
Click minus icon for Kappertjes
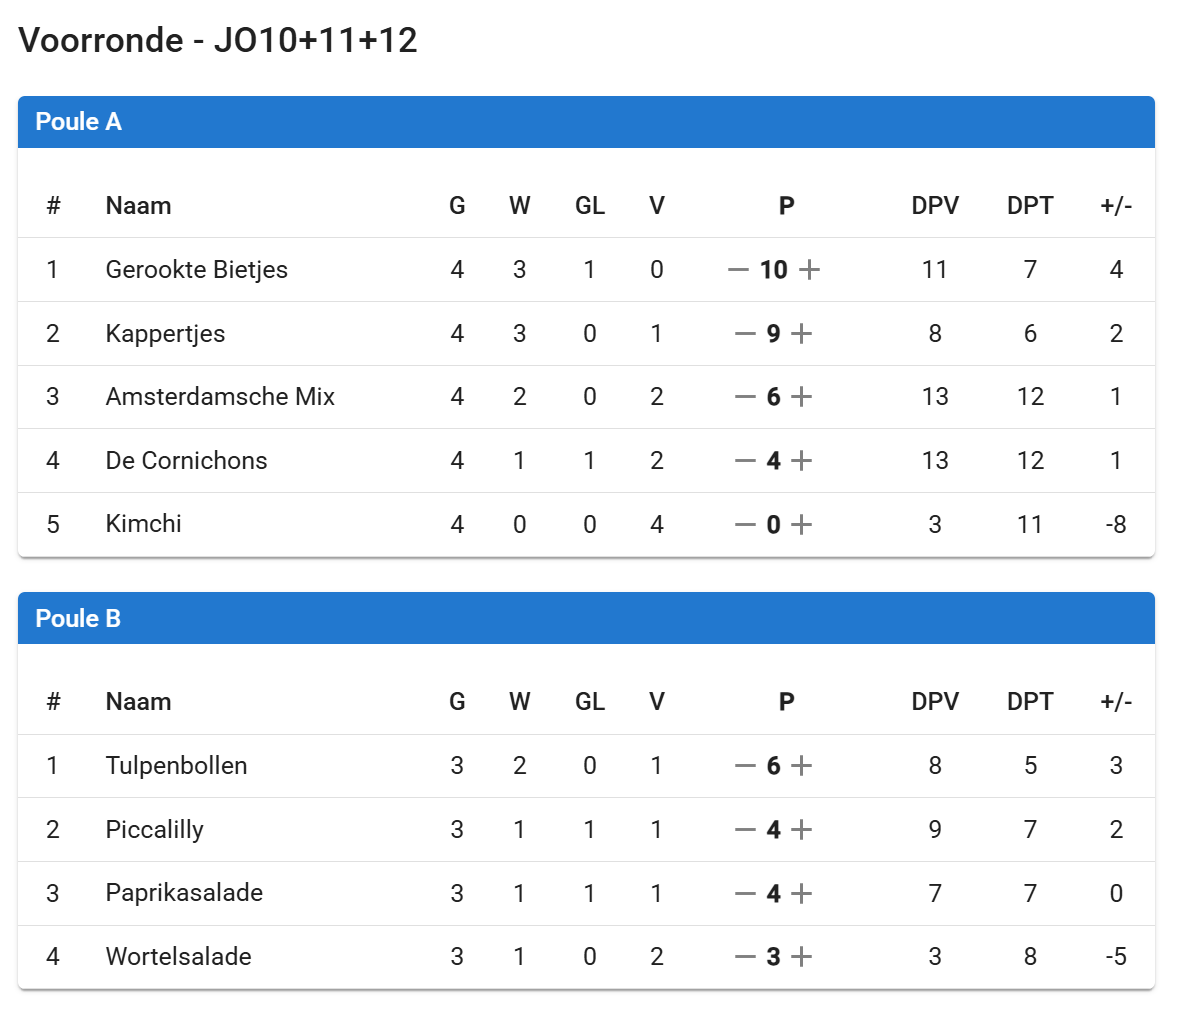(745, 334)
